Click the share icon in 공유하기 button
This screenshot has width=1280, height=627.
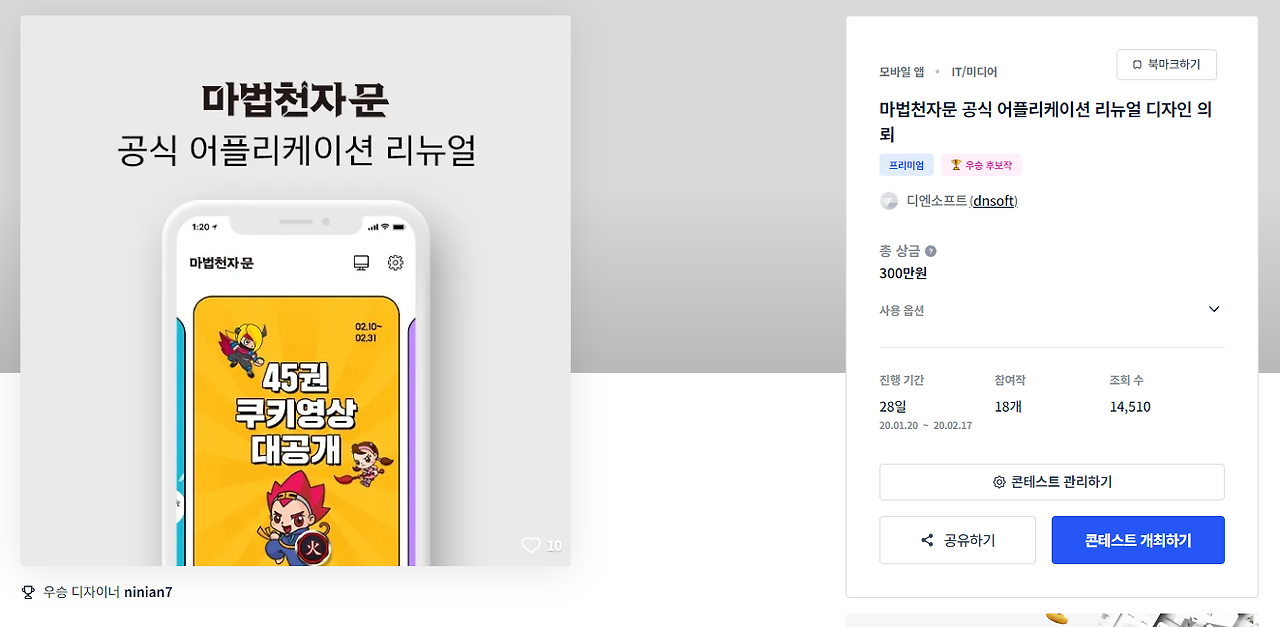pyautogui.click(x=927, y=540)
